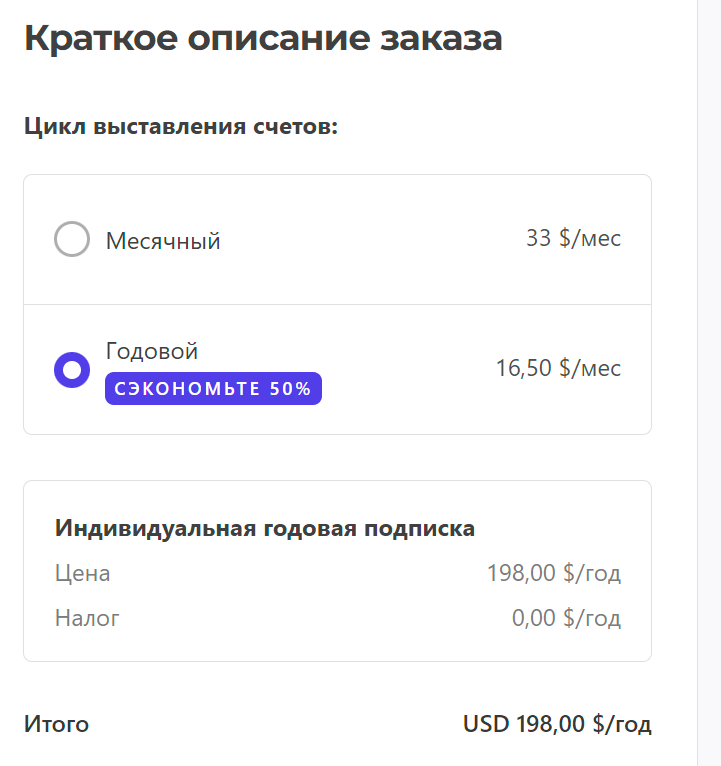The image size is (721, 766).
Task: Click the "Годовой" option label
Action: (x=152, y=351)
